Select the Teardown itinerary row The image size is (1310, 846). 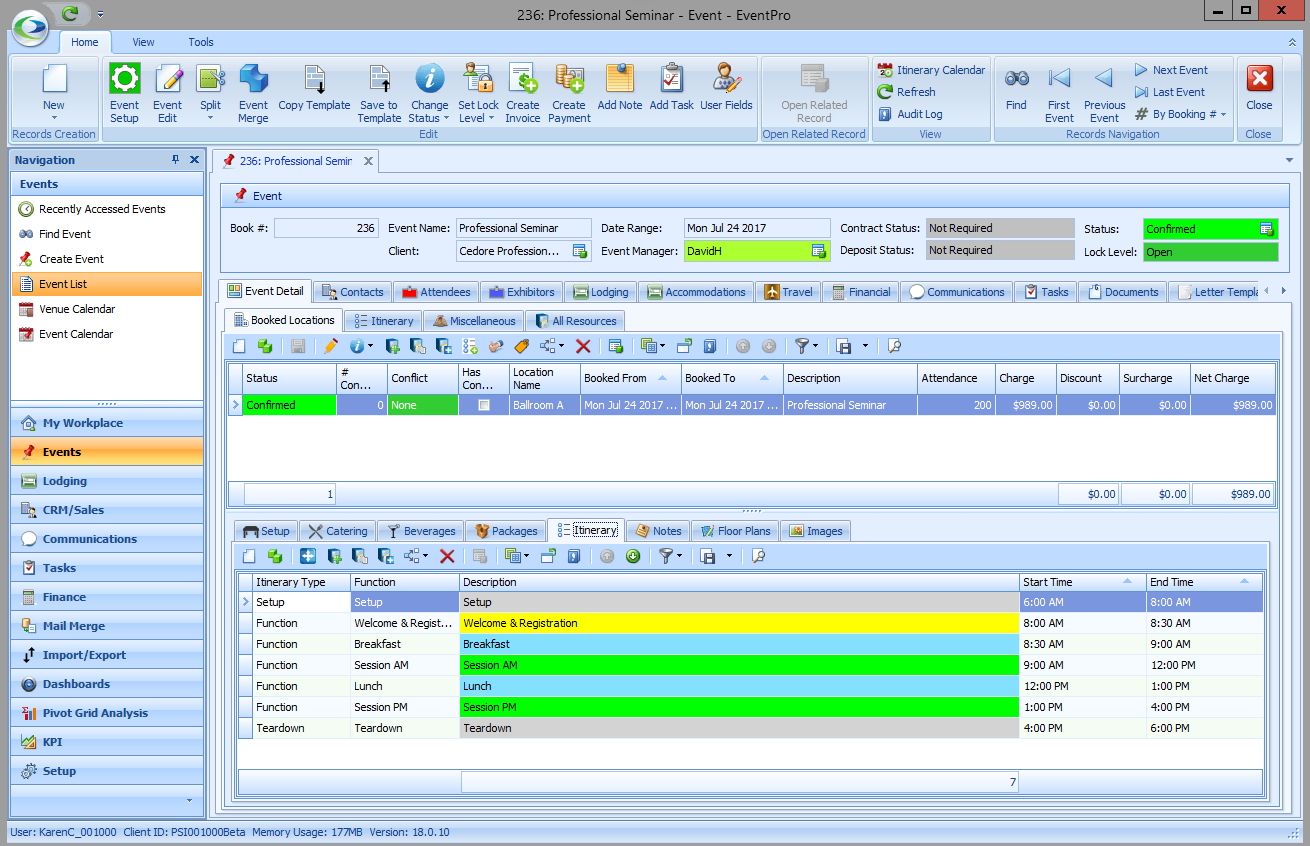751,728
